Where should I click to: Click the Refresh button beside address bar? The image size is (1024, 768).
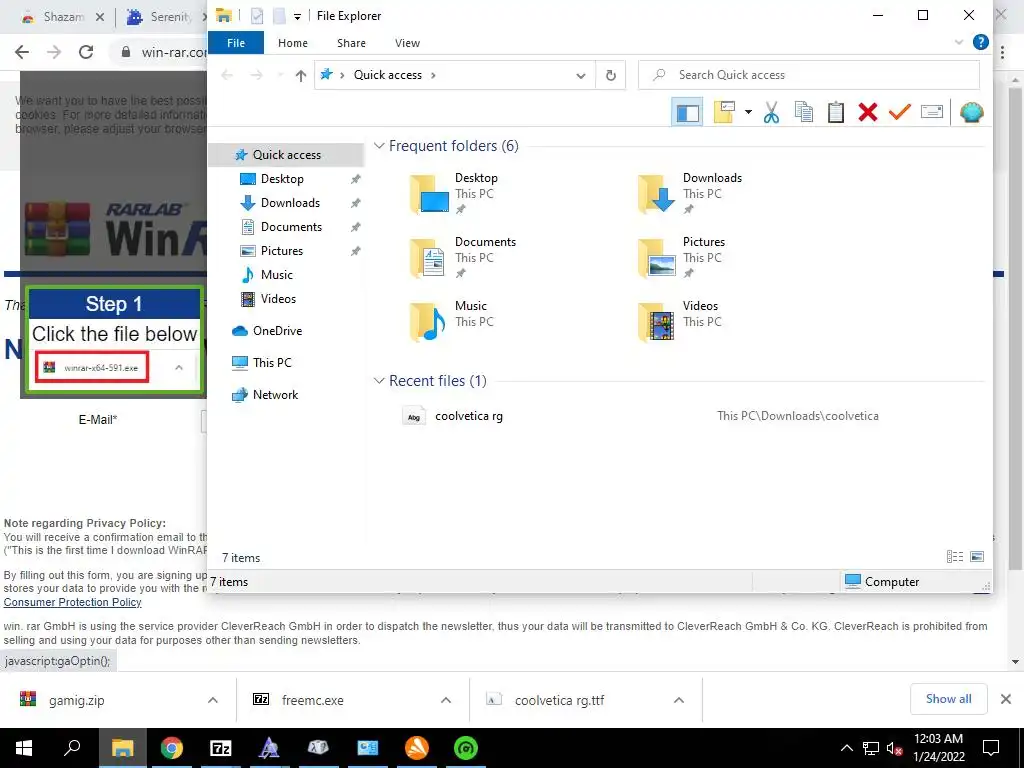(x=611, y=75)
